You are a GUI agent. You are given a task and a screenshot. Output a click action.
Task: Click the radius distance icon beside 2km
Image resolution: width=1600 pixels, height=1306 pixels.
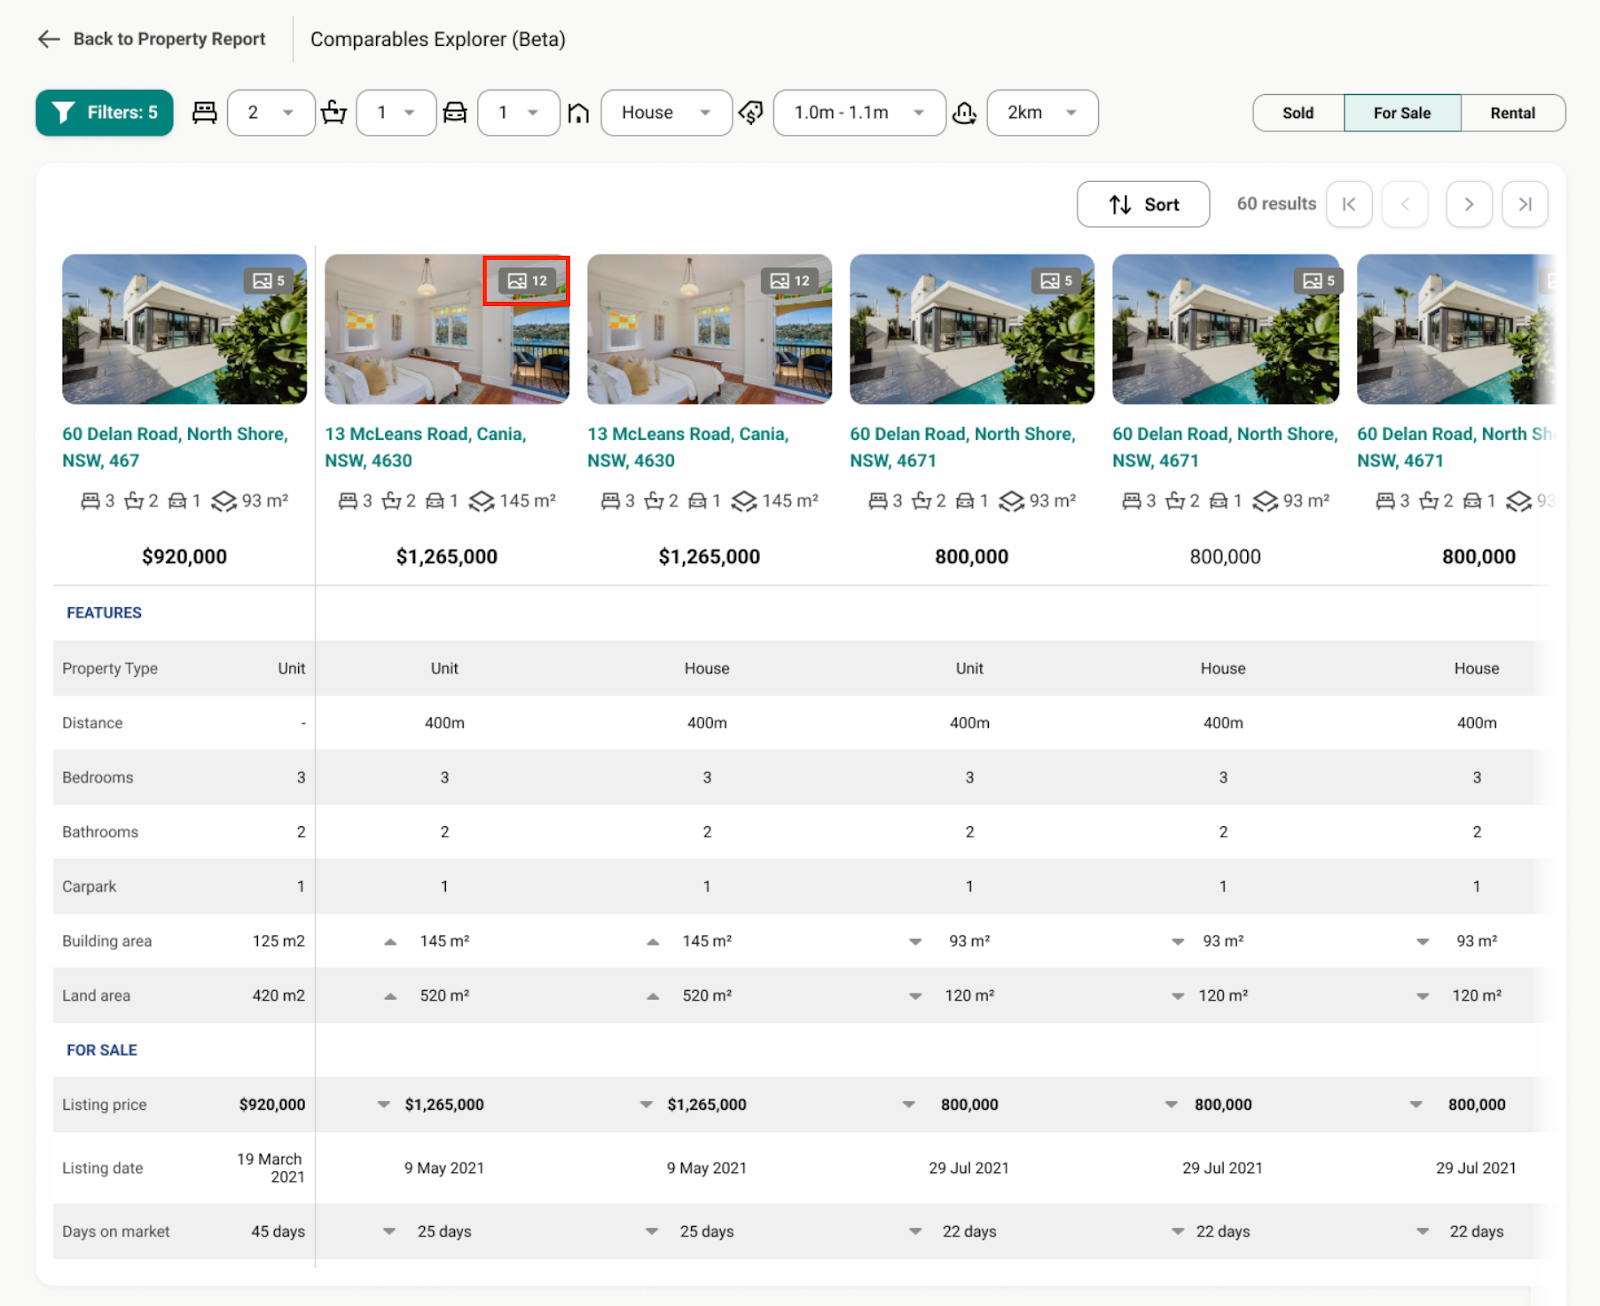click(964, 113)
